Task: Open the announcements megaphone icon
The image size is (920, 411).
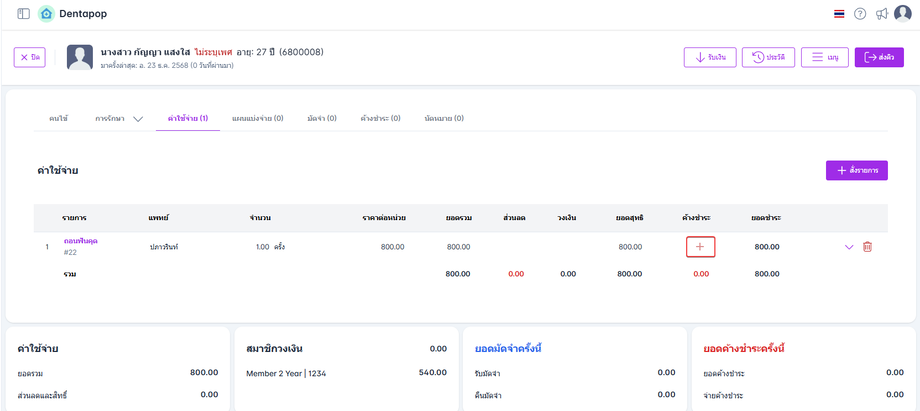Action: (x=881, y=14)
